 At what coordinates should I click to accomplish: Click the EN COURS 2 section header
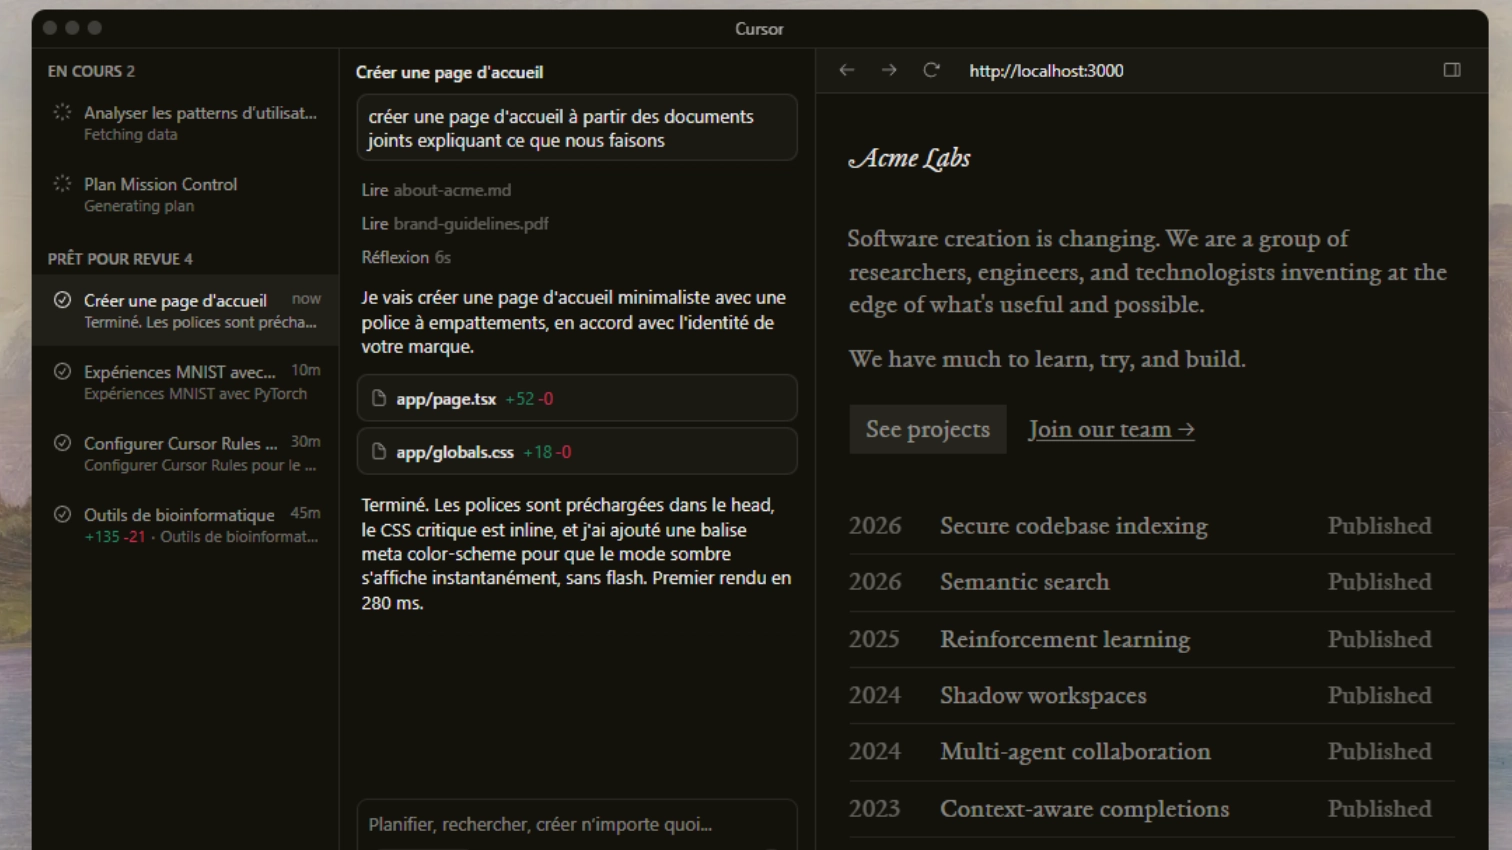click(x=91, y=71)
